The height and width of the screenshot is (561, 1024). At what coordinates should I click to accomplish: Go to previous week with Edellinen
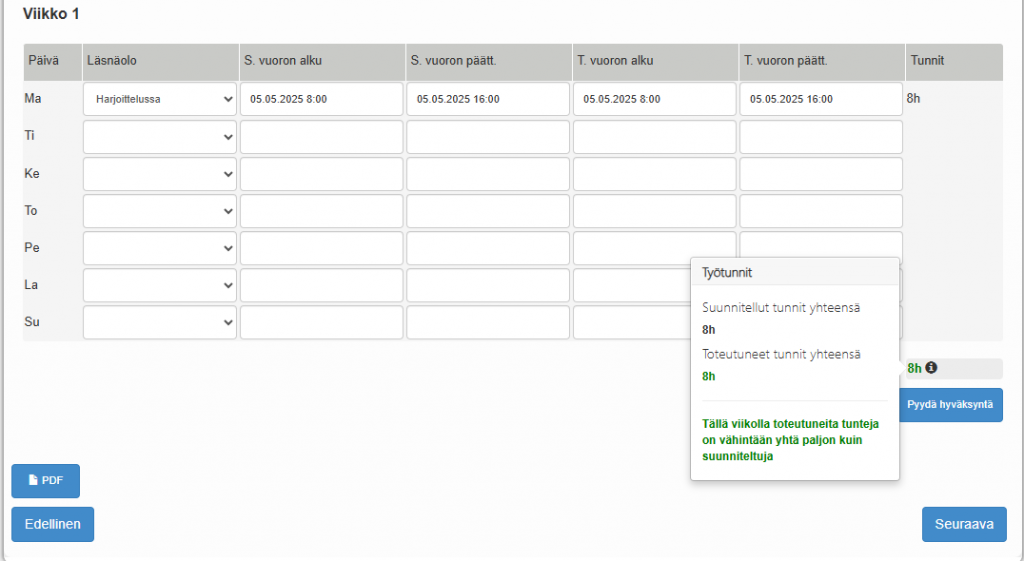(x=53, y=524)
